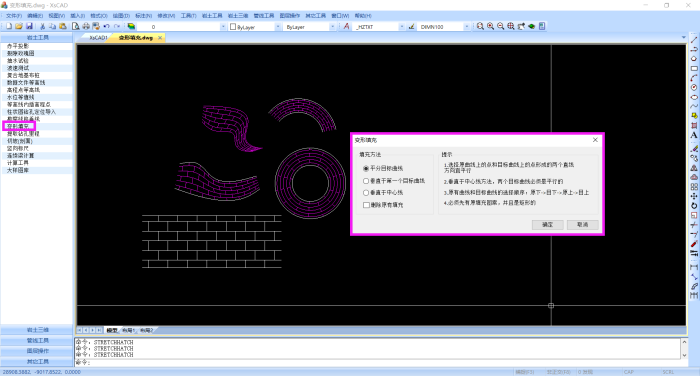Click the Open folder icon

pos(19,27)
